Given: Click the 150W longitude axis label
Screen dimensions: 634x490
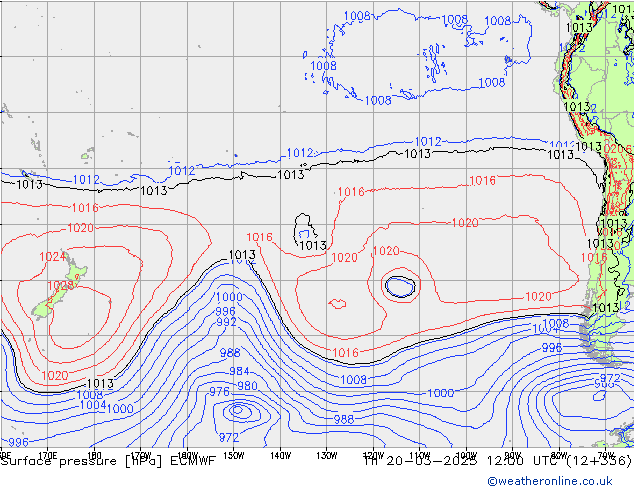Looking at the screenshot, I should (234, 456).
